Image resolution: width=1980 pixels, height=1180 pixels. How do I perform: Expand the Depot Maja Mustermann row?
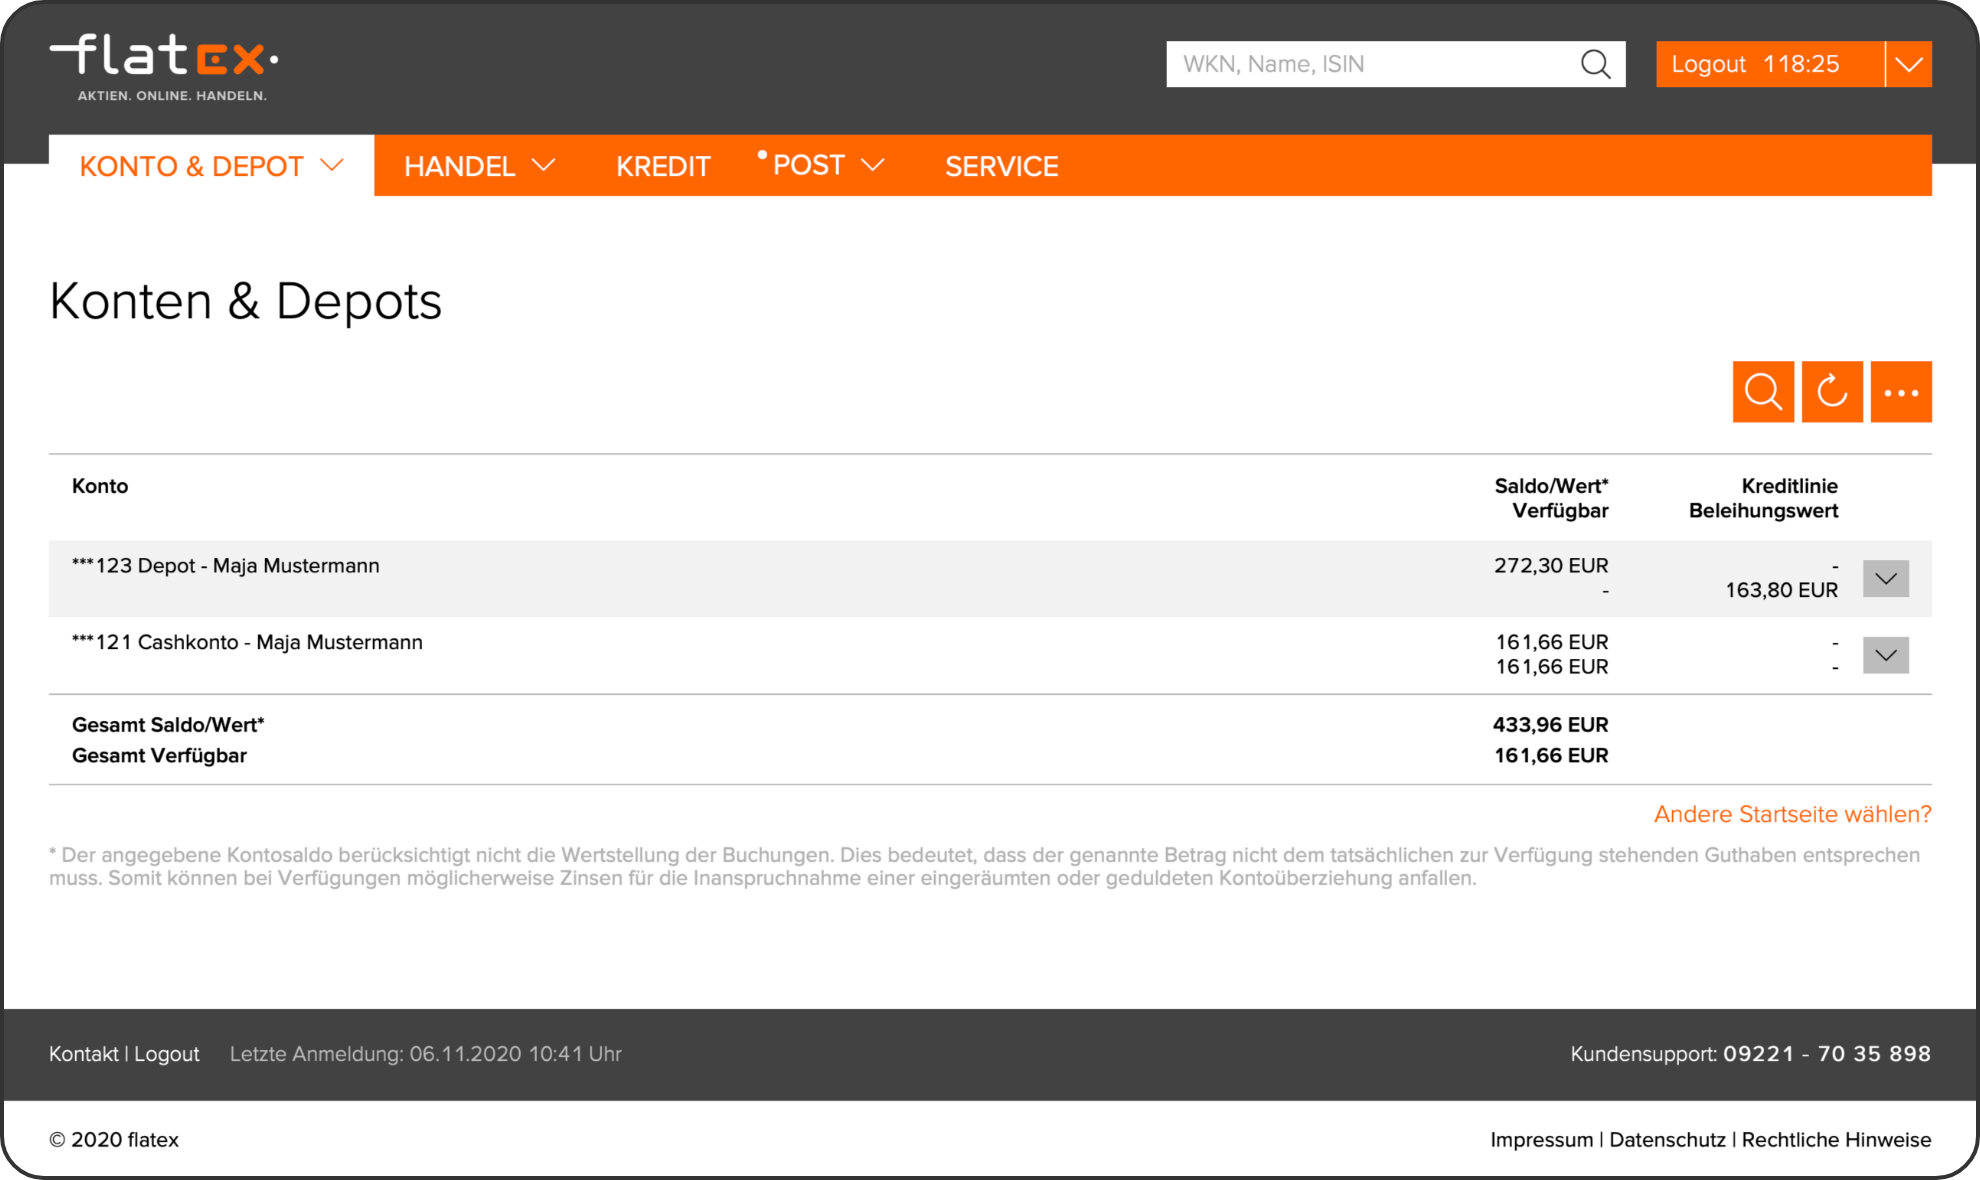(x=1885, y=579)
